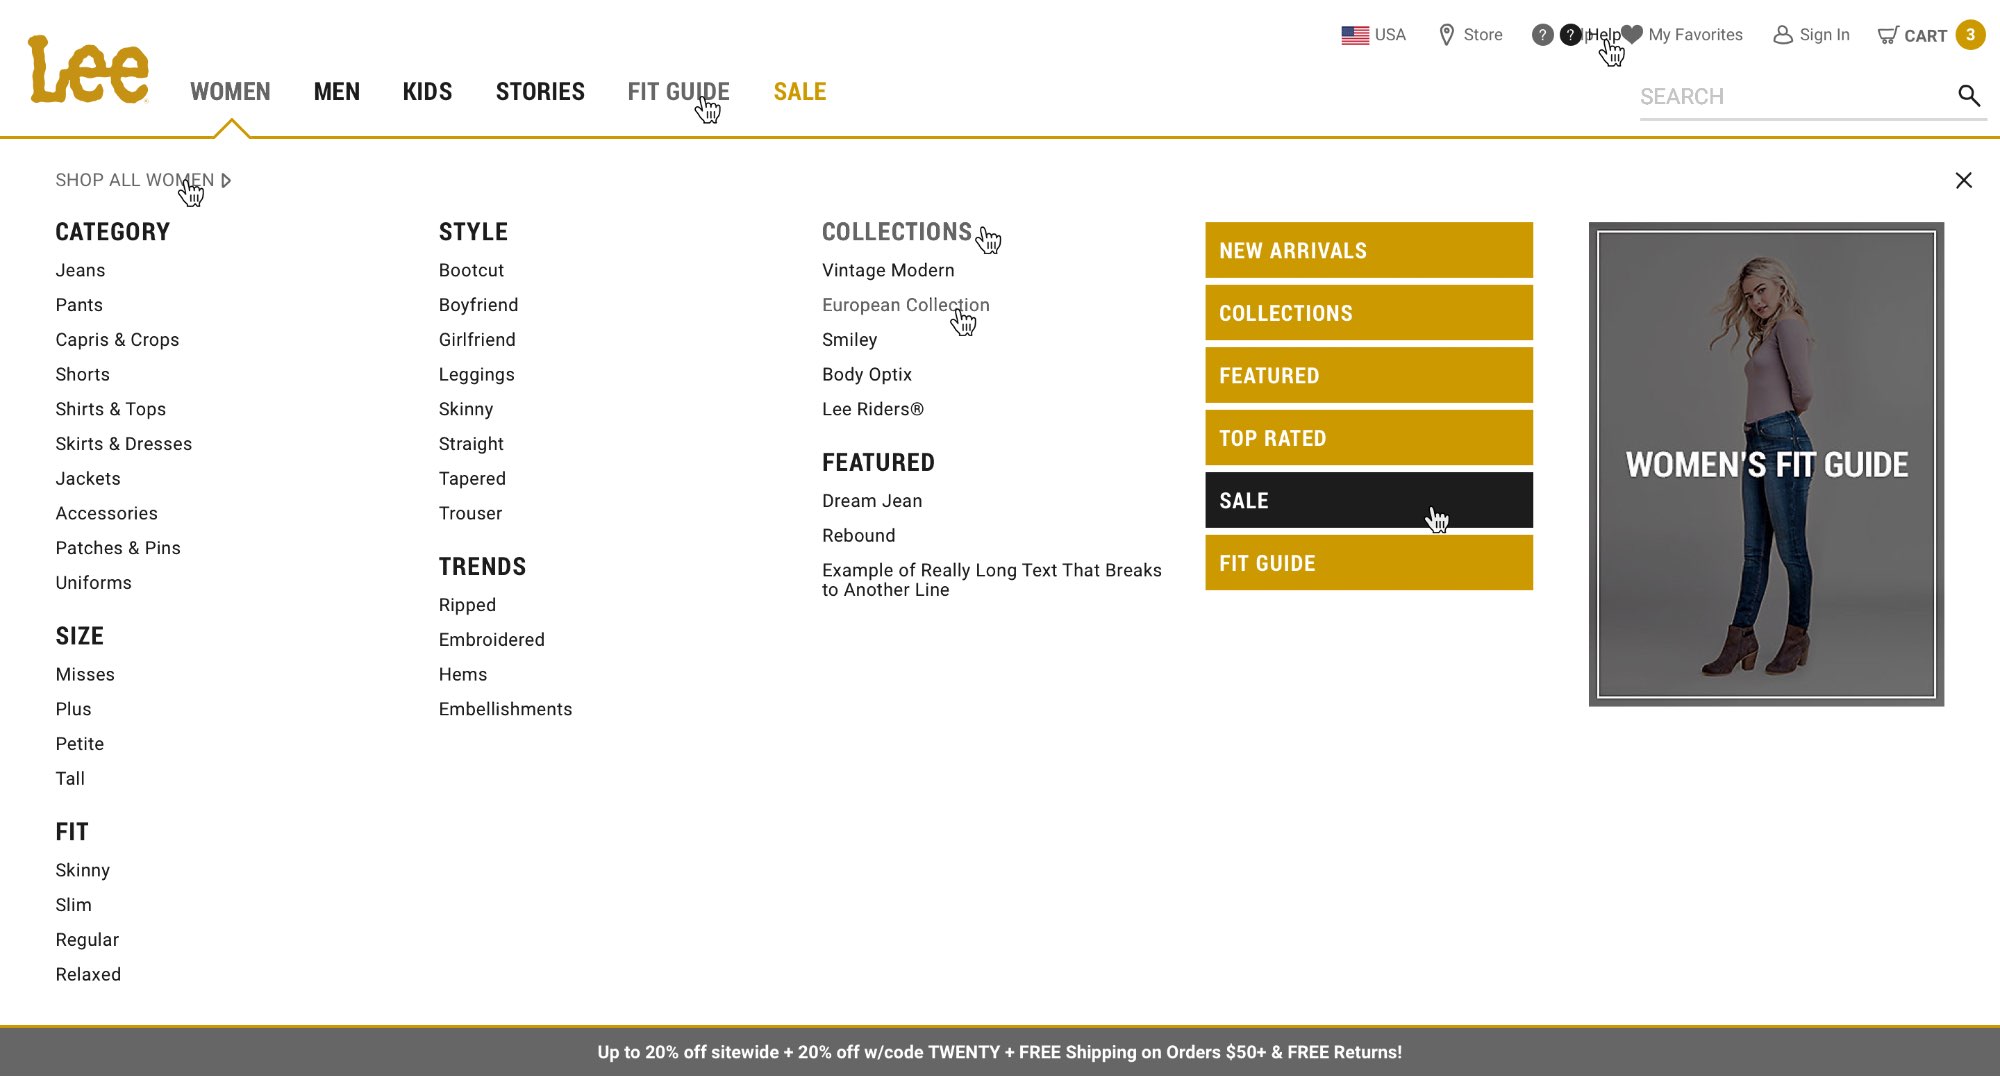Close the Women mega menu with X

1964,180
